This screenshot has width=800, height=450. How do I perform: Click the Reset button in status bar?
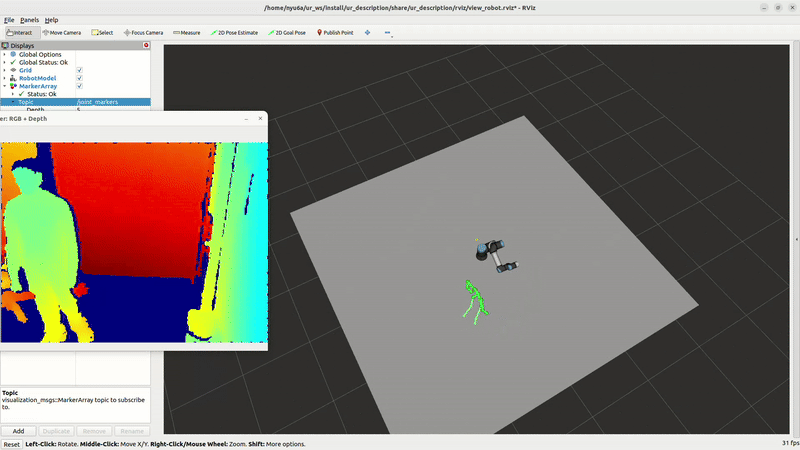(x=11, y=444)
